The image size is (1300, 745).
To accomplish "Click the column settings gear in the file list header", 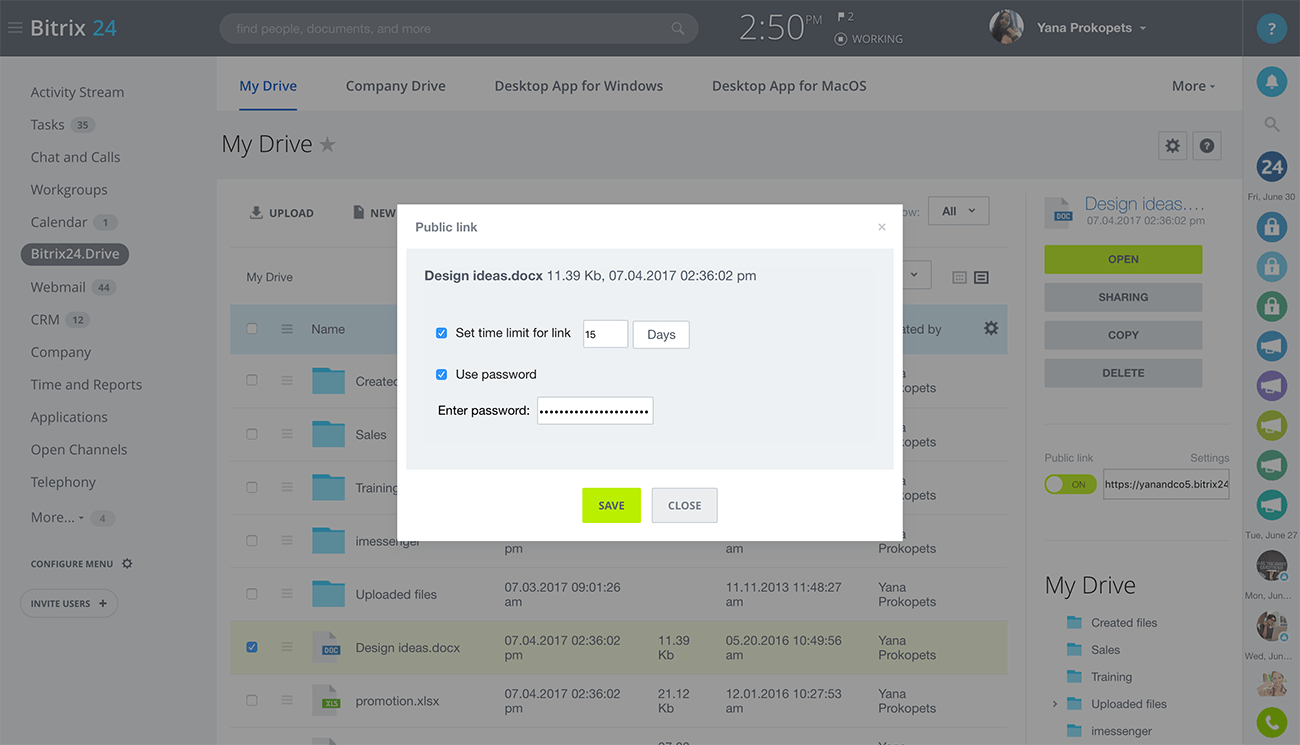I will tap(991, 328).
